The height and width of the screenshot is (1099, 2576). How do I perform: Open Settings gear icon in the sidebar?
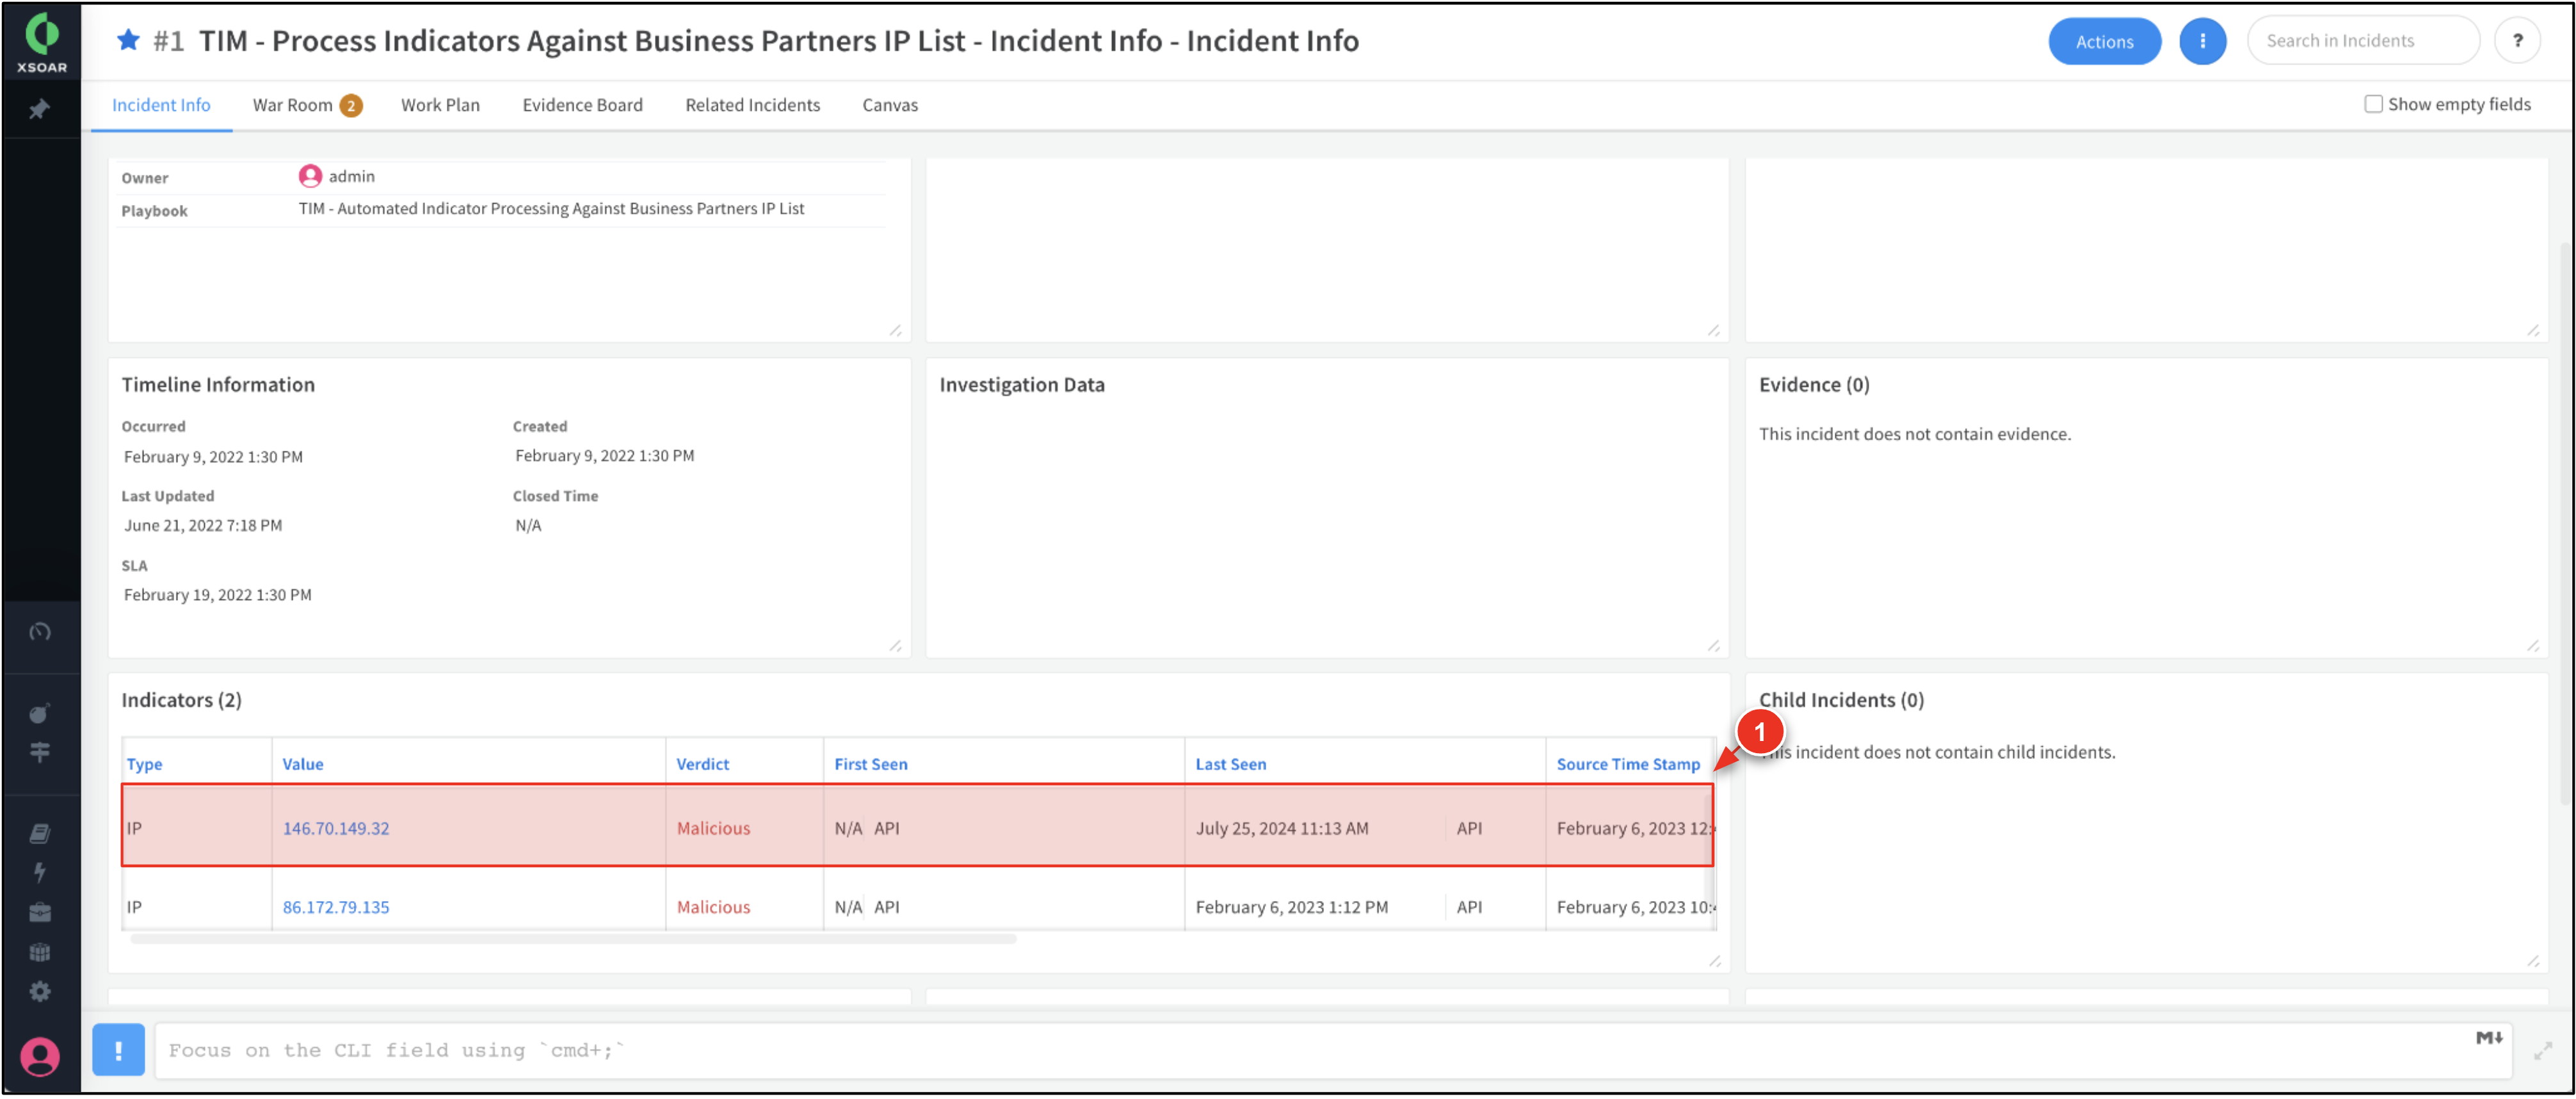point(40,992)
